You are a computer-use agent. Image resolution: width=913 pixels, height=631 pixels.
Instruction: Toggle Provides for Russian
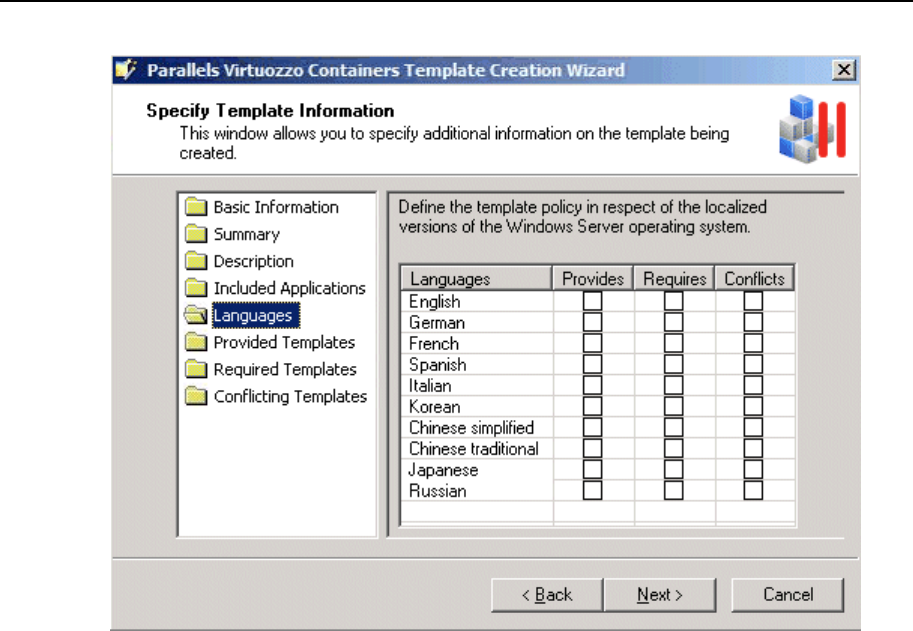[x=592, y=490]
